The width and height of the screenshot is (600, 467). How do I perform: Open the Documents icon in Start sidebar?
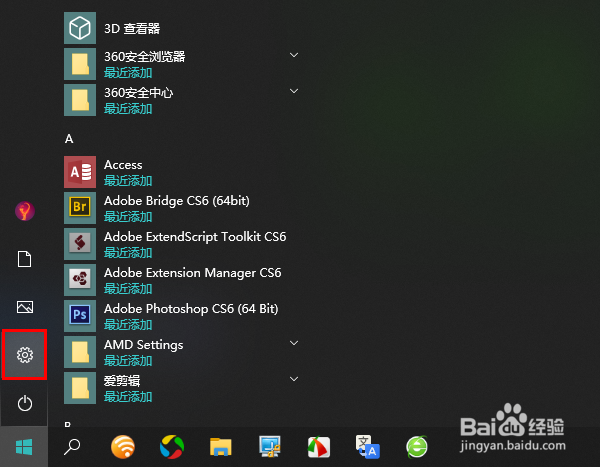click(24, 259)
